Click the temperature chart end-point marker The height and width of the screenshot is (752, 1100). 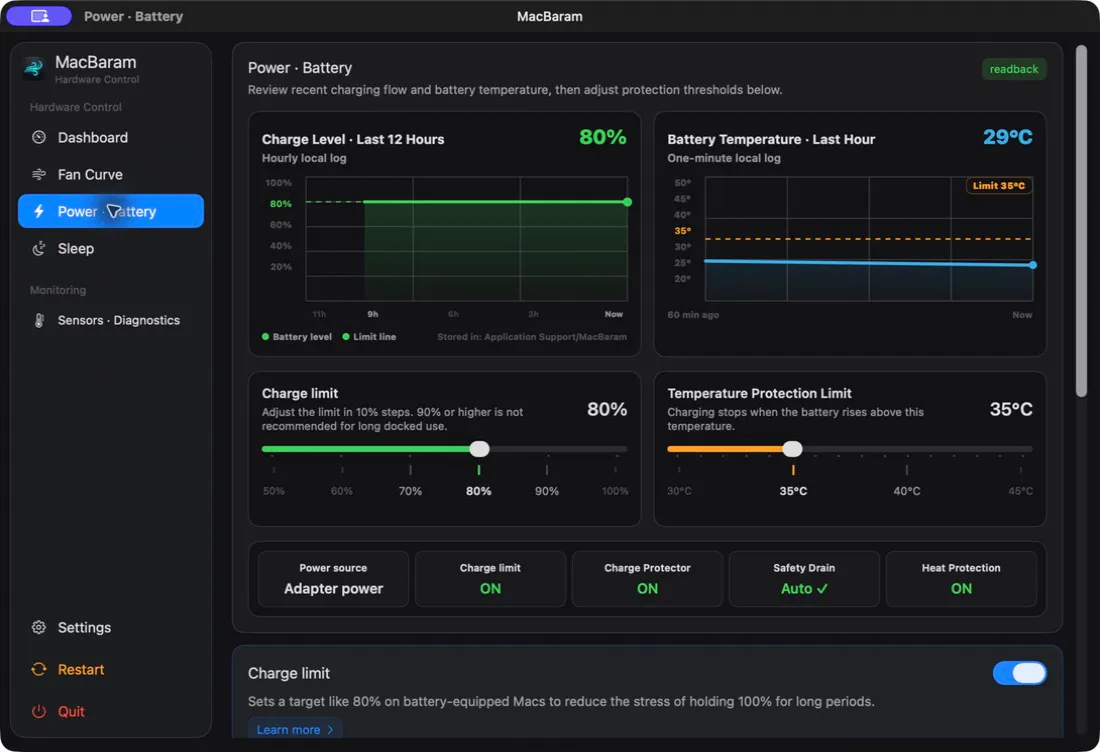click(1033, 265)
